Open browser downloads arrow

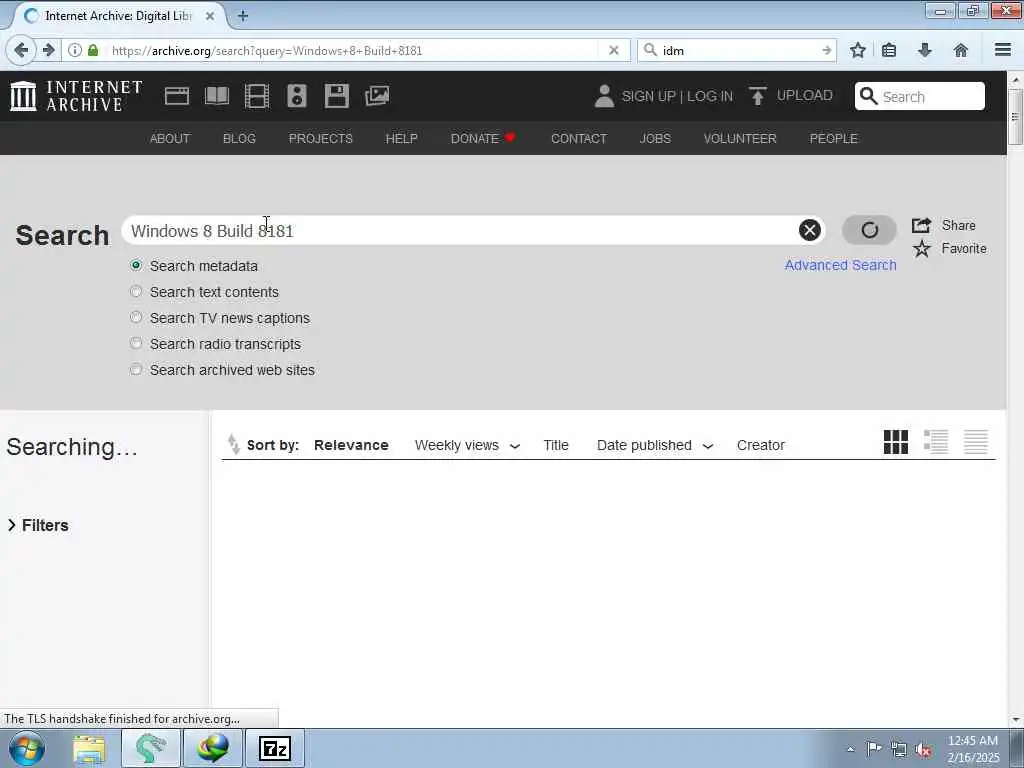925,50
